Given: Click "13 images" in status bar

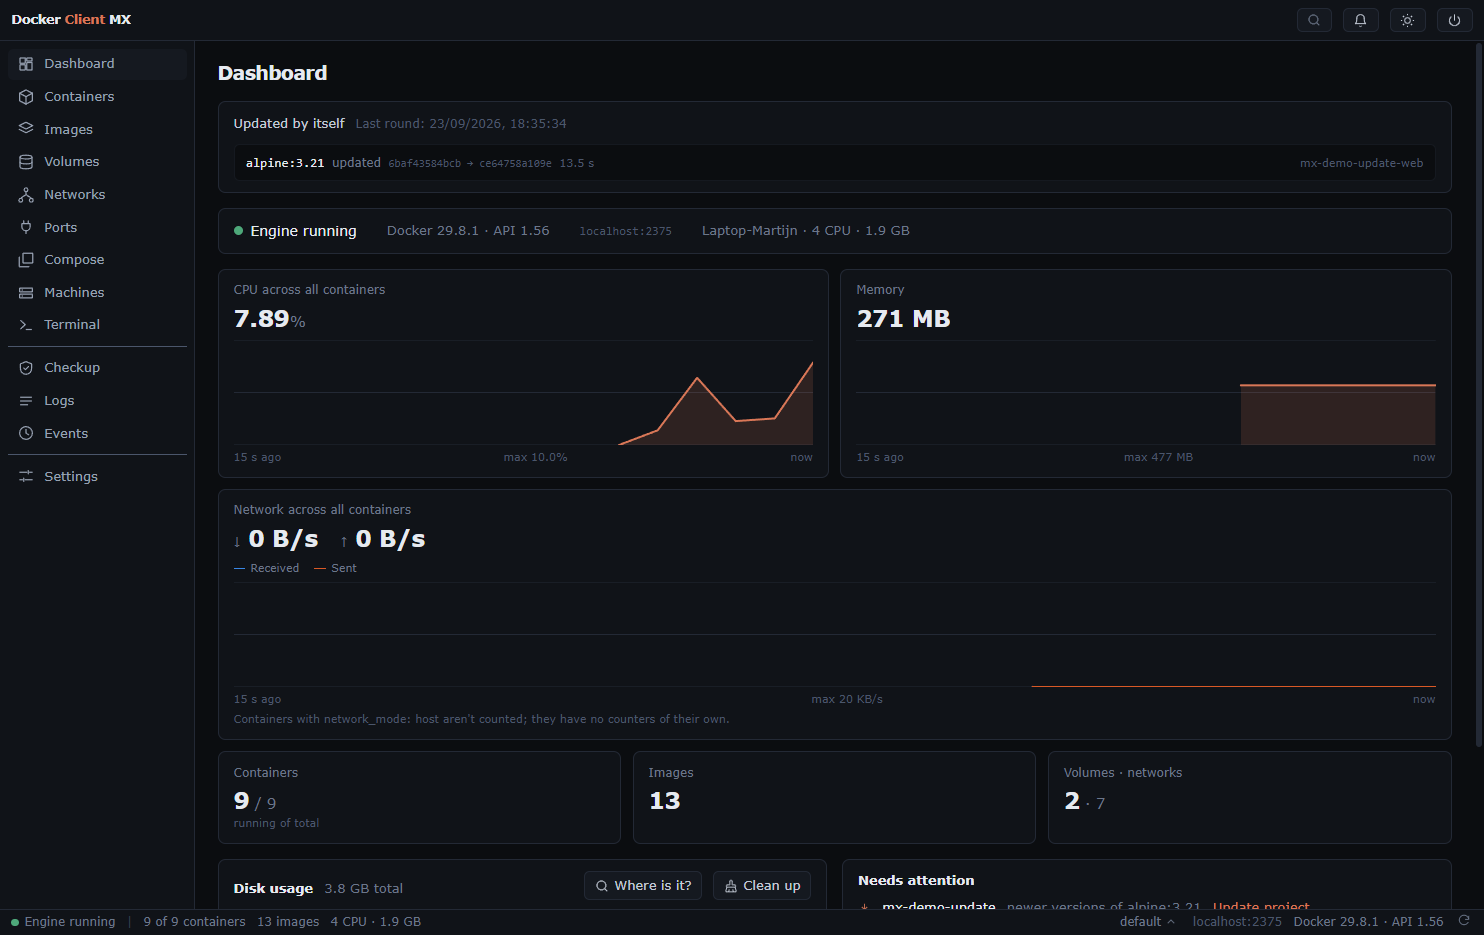Looking at the screenshot, I should click(x=288, y=921).
